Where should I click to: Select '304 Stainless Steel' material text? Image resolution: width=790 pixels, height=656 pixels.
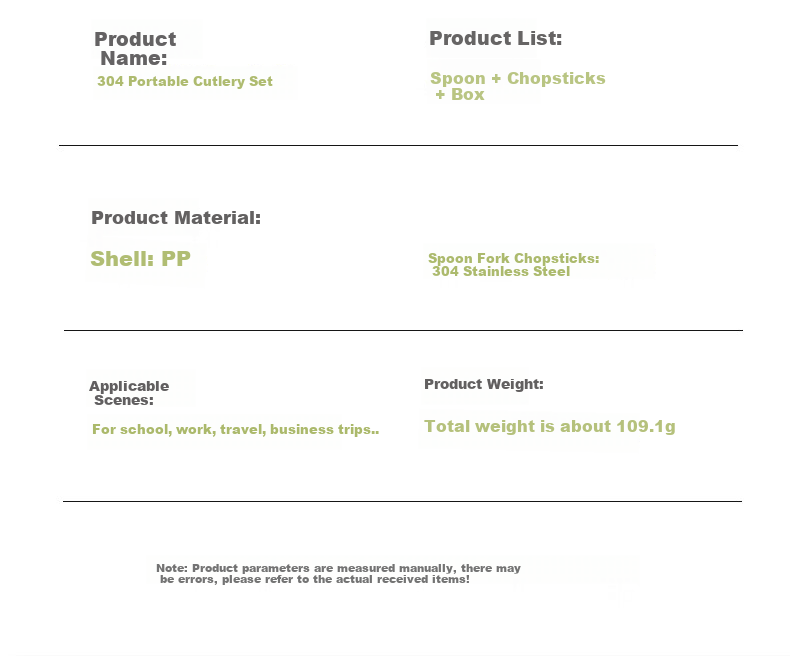click(501, 272)
